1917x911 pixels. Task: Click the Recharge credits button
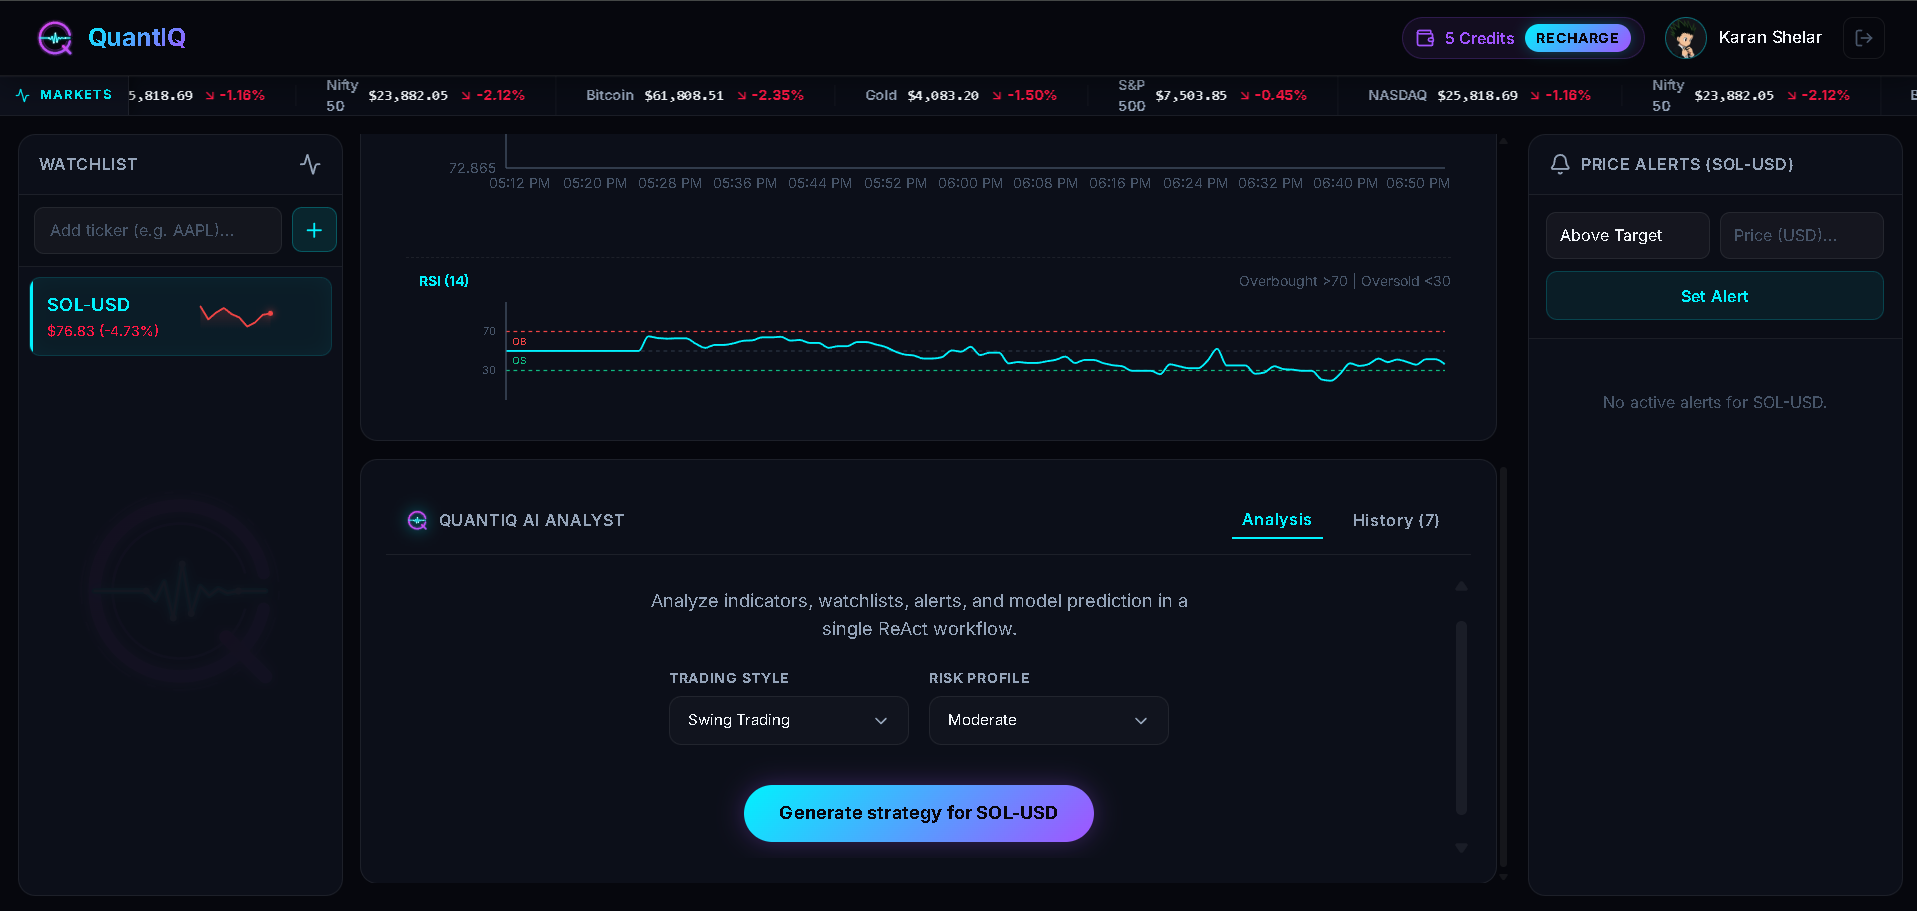[x=1577, y=38]
